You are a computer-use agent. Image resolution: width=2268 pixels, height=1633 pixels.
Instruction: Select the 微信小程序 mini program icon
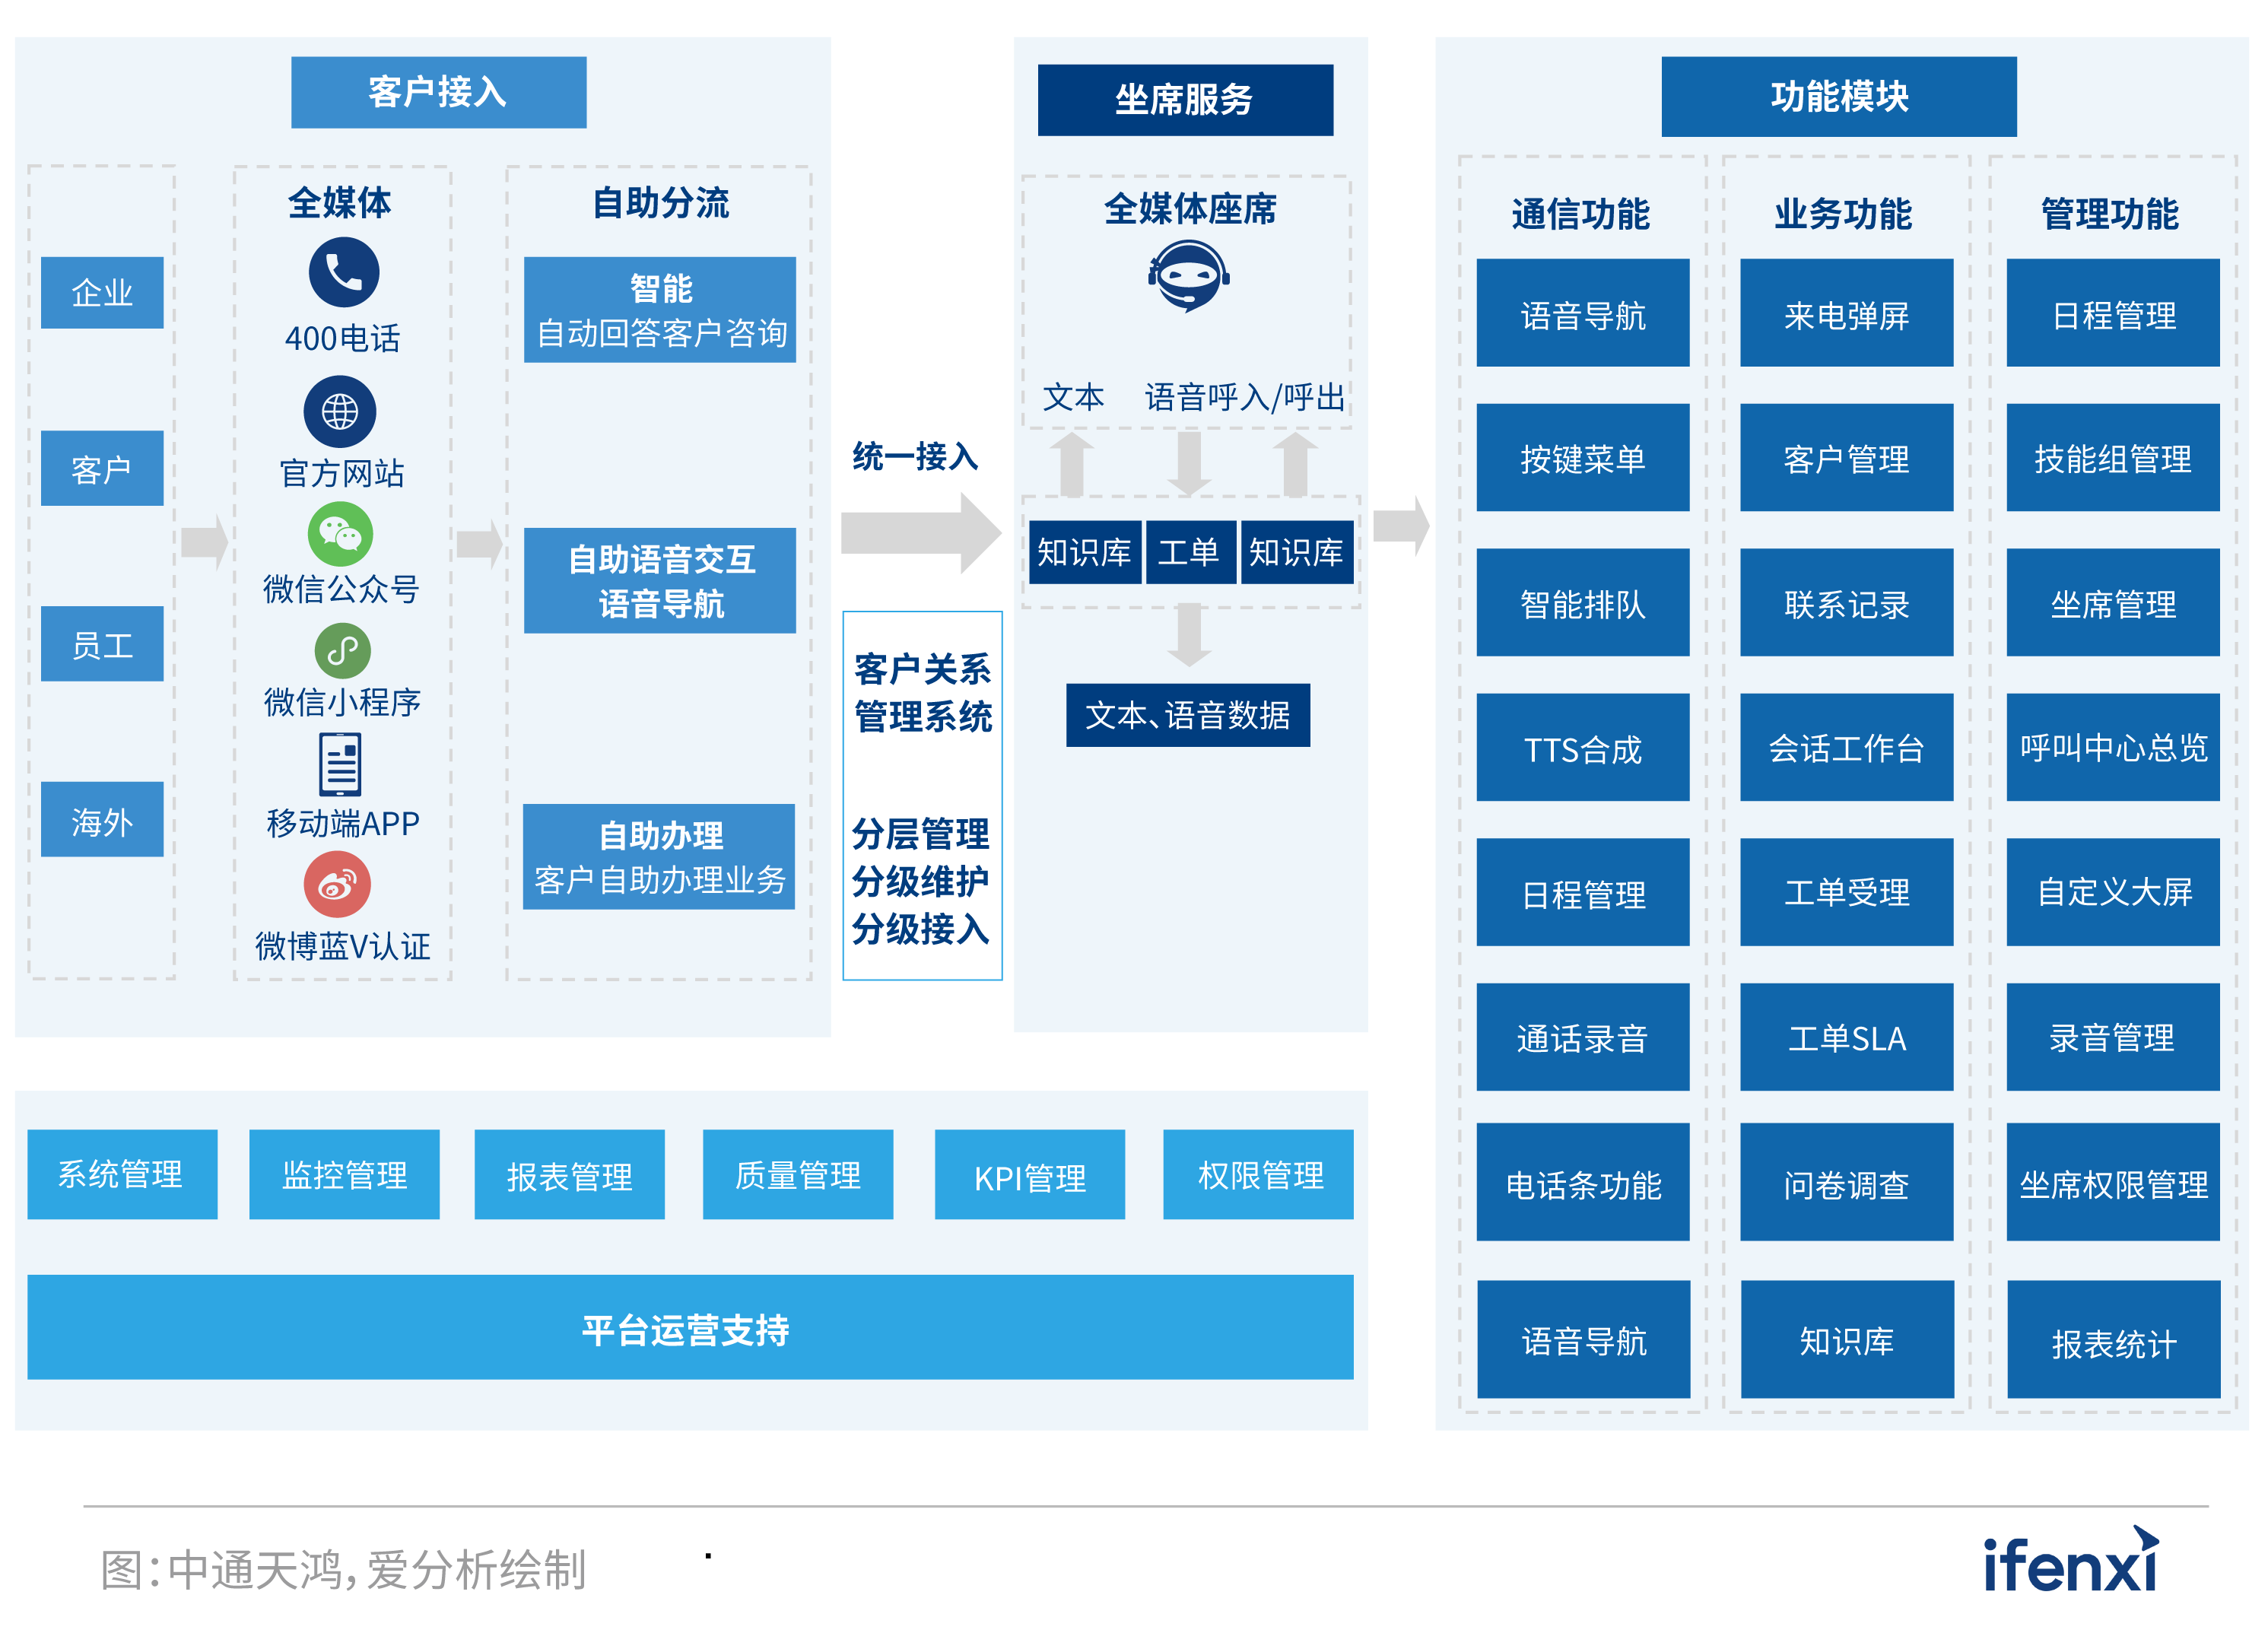(x=340, y=652)
